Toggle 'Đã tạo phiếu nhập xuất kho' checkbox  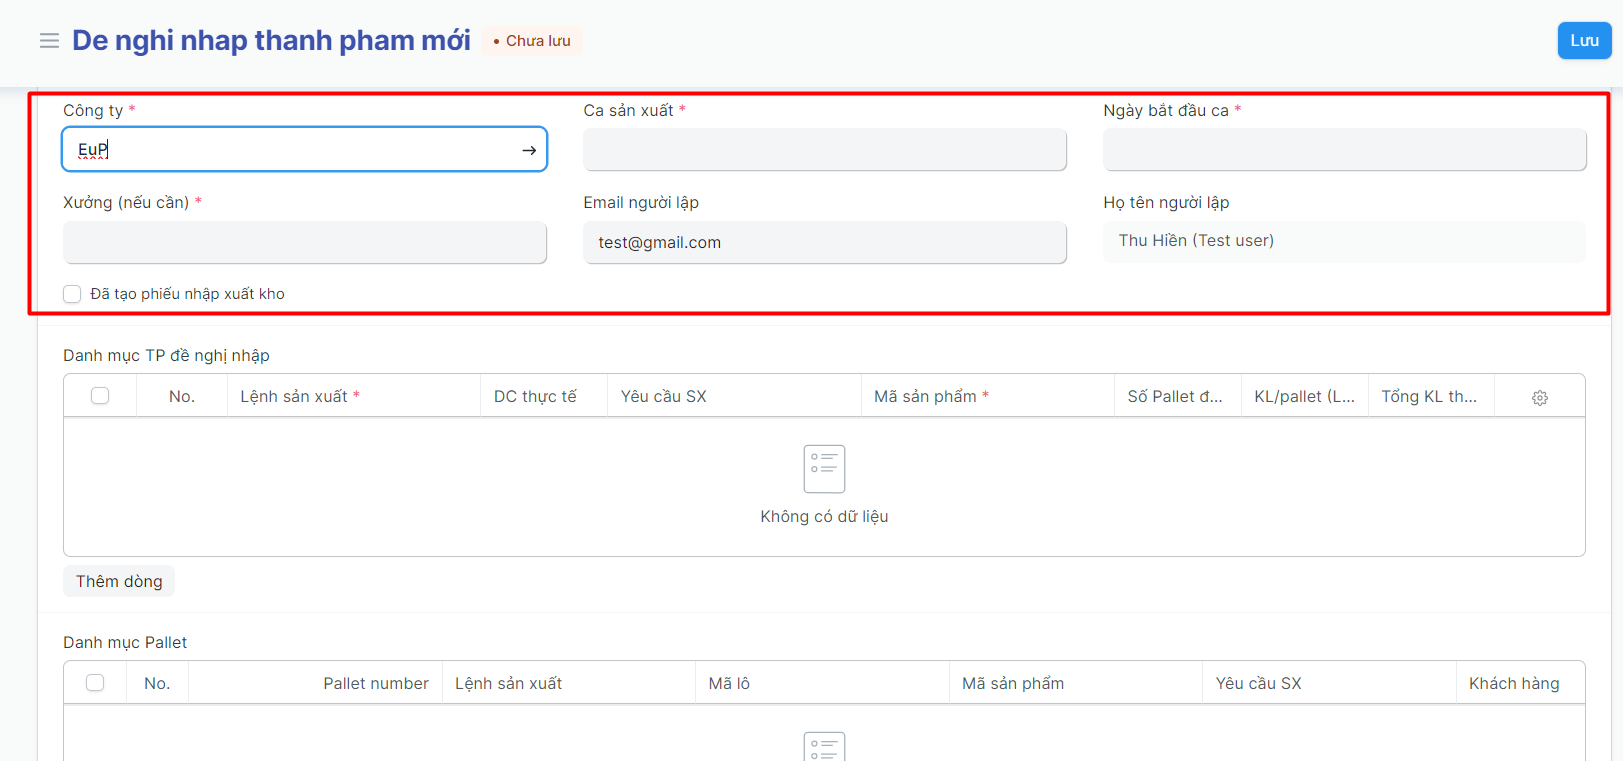click(72, 294)
